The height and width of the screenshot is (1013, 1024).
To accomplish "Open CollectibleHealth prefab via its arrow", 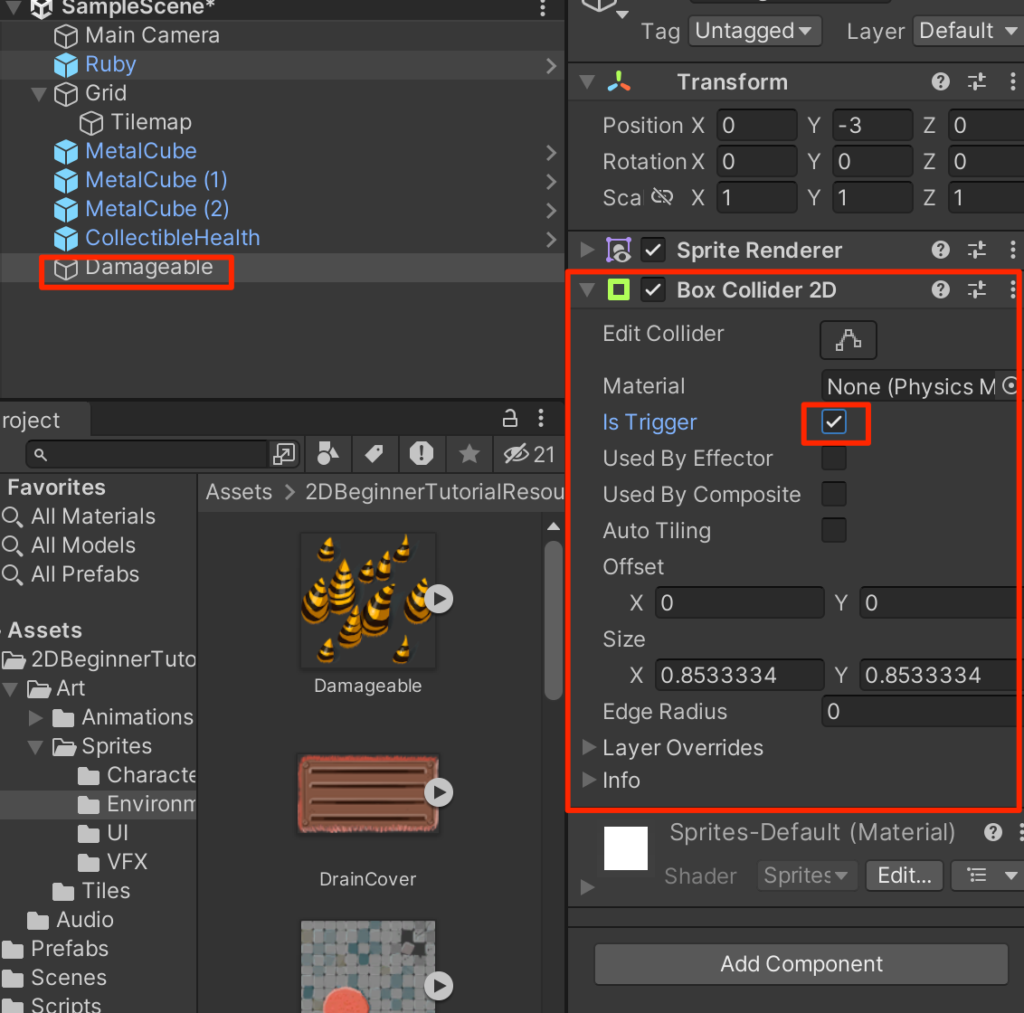I will 551,239.
